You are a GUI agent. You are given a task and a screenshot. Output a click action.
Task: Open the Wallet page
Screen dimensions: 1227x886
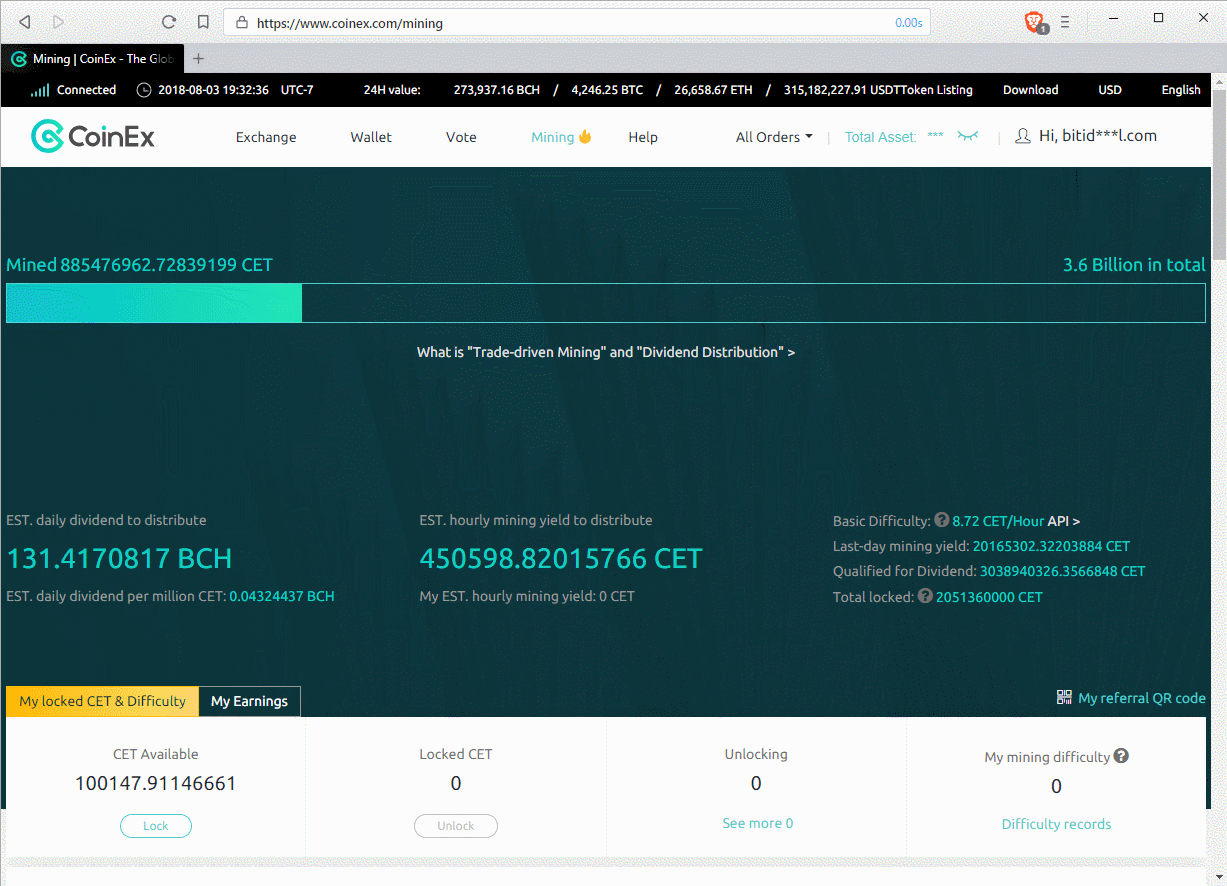(371, 137)
